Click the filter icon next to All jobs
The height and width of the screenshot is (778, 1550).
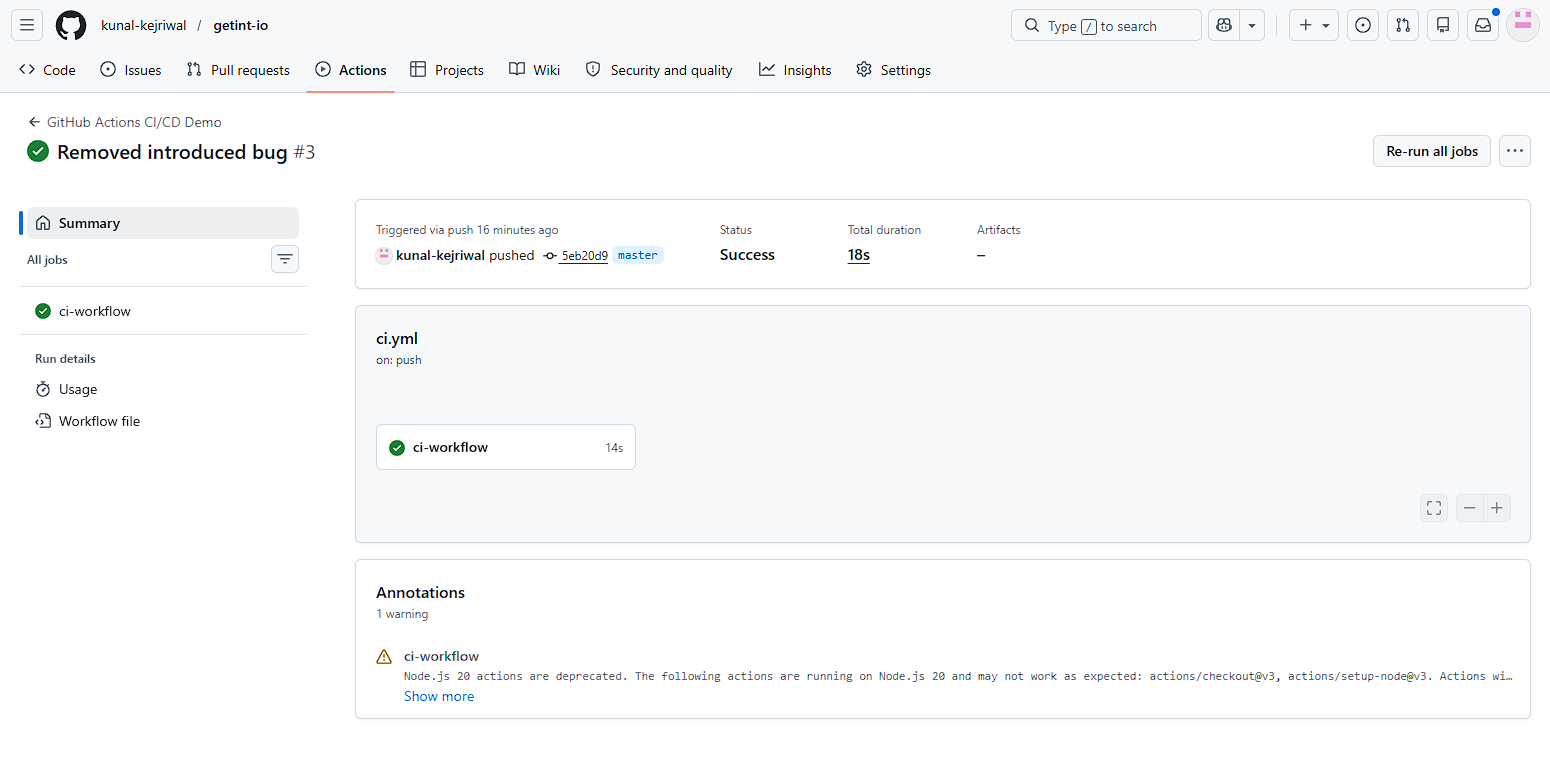pos(284,259)
